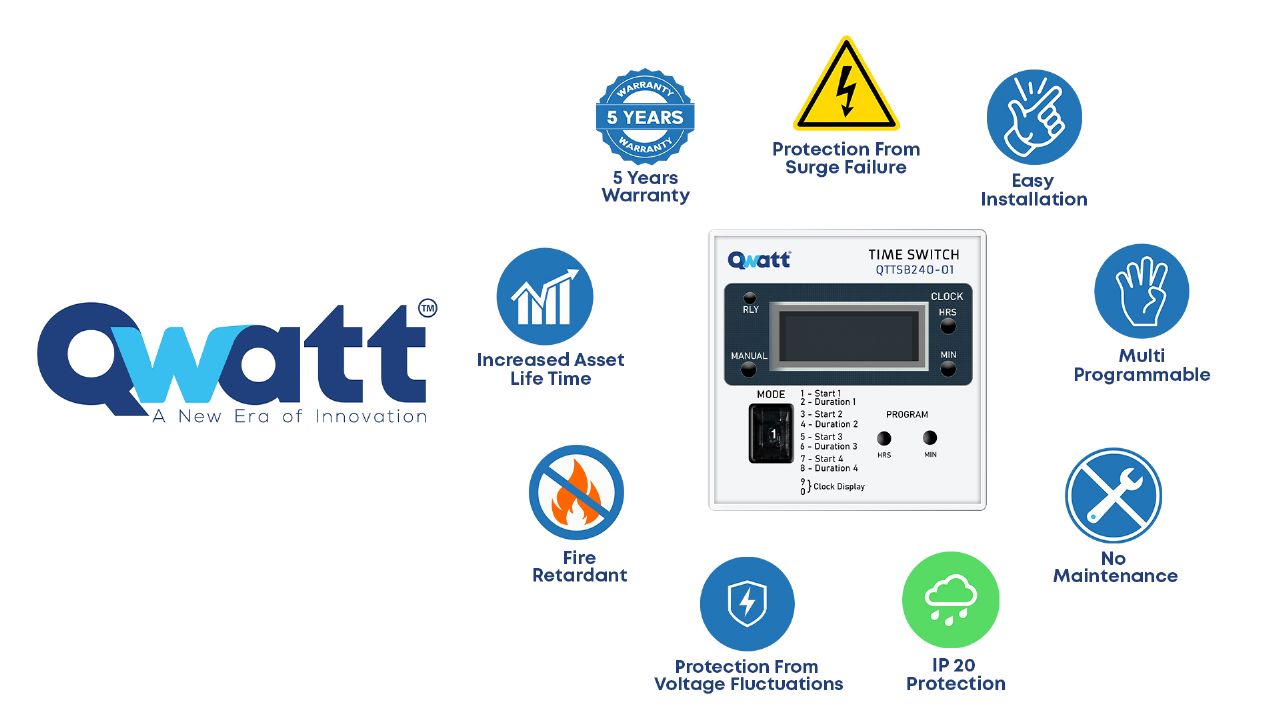Viewport: 1280px width, 720px height.
Task: Click the small Qwatt logo on the time switch
Action: pos(760,259)
